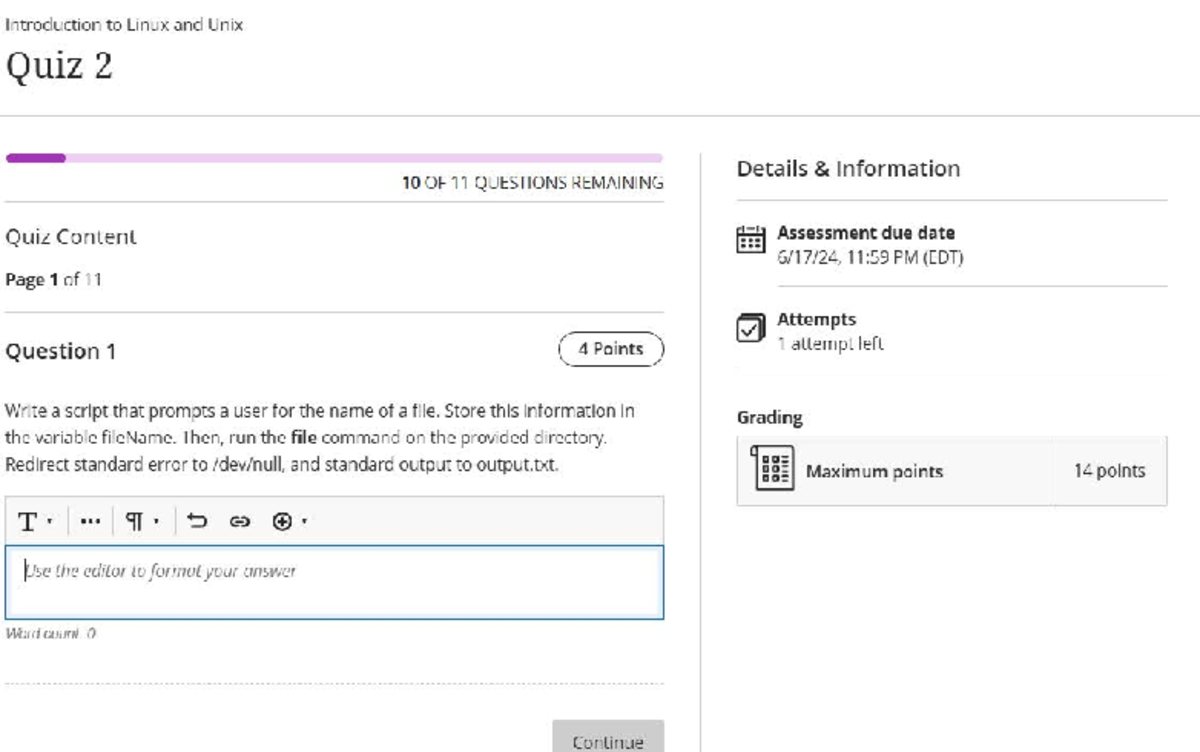Screen dimensions: 1200x752
Task: Open the insert content plus icon
Action: pyautogui.click(x=282, y=521)
